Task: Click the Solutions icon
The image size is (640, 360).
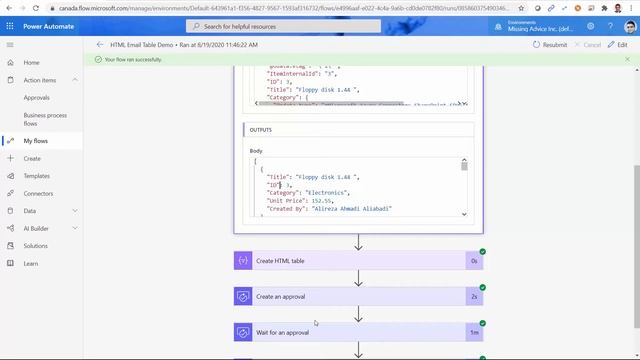Action: point(11,246)
